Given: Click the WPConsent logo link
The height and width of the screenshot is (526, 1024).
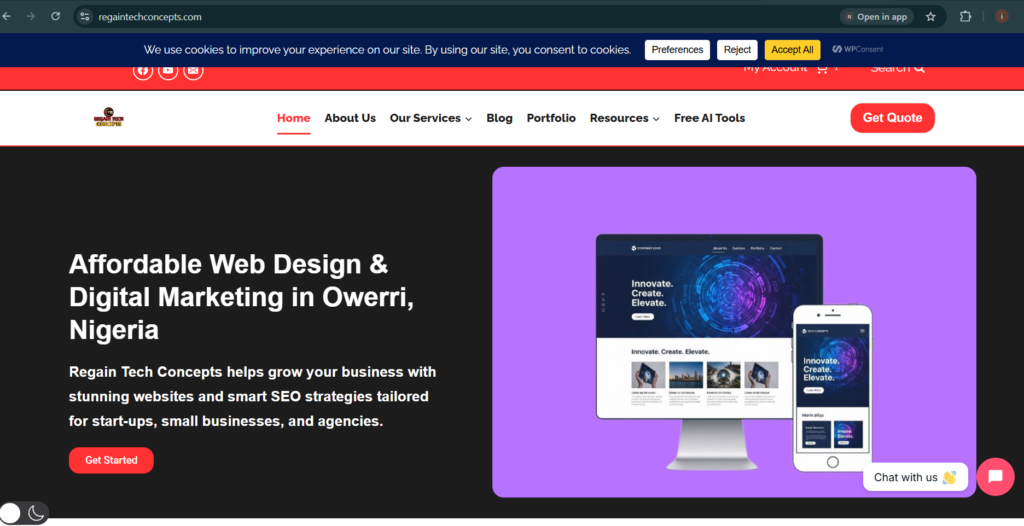Looking at the screenshot, I should [857, 49].
